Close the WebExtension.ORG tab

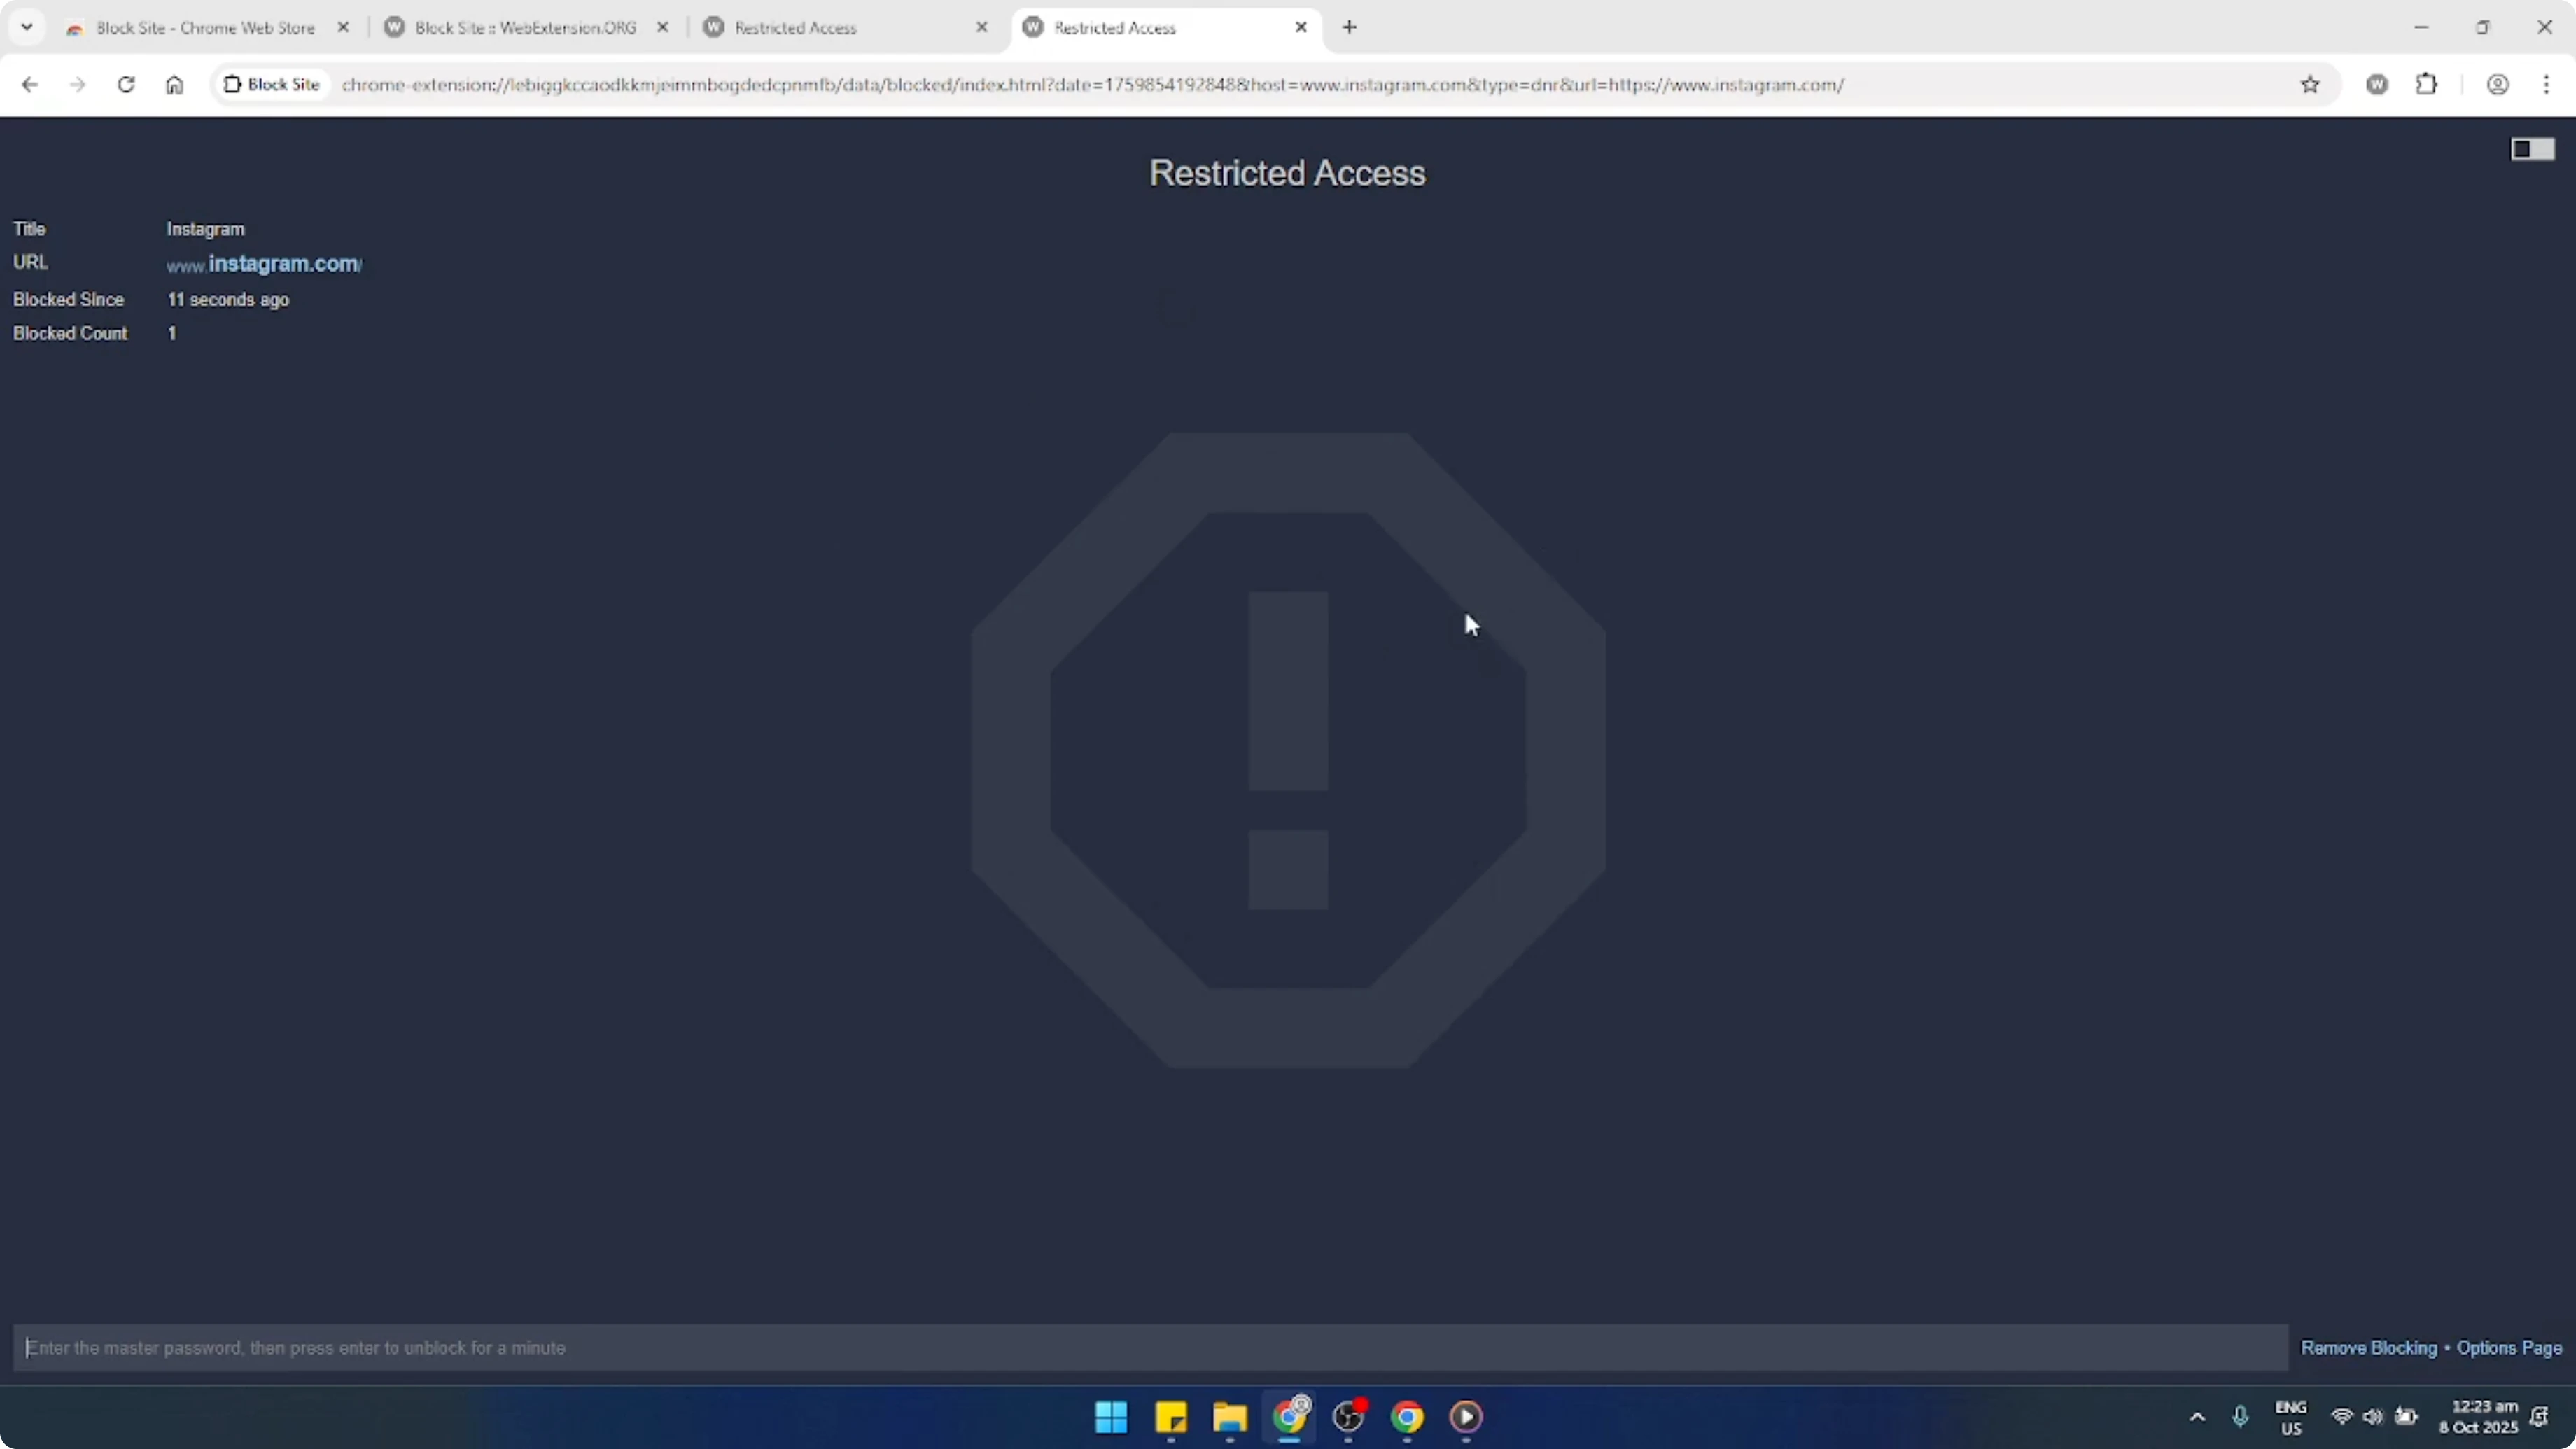tap(662, 28)
